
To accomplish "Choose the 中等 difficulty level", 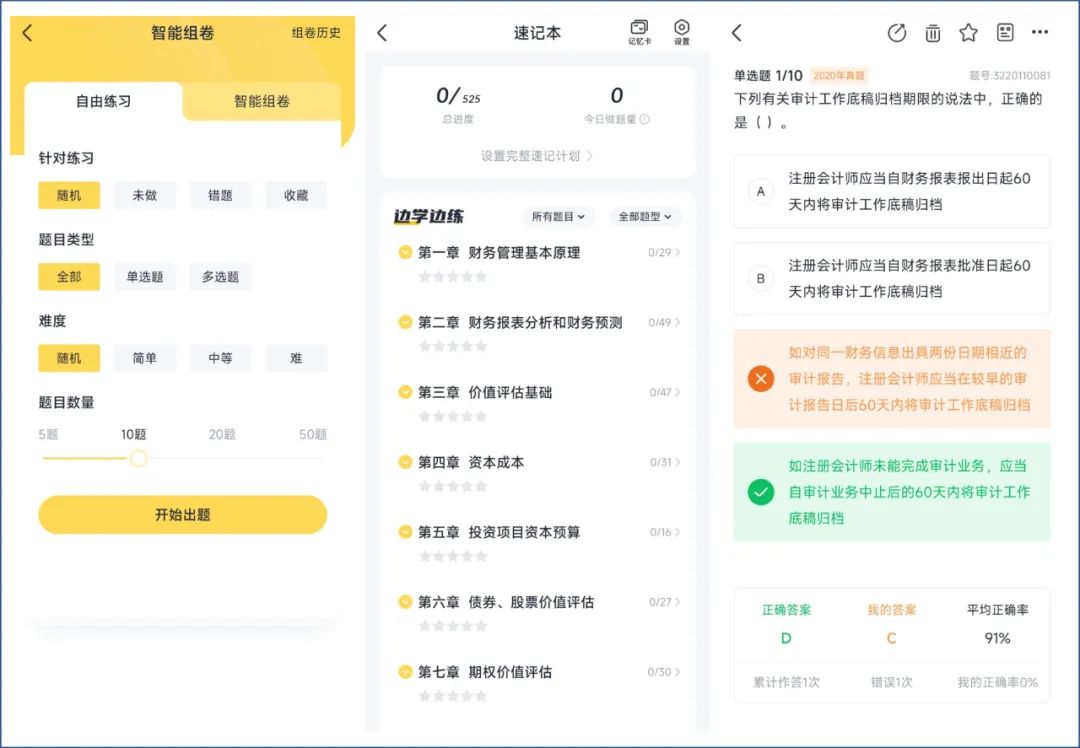I will tap(220, 358).
